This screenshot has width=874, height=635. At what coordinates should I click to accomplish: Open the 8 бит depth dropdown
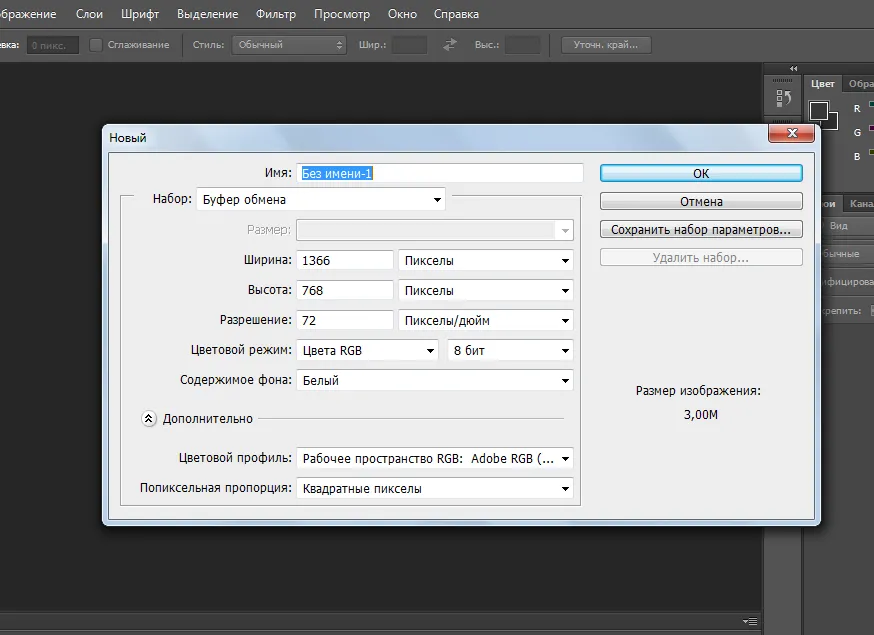click(510, 351)
